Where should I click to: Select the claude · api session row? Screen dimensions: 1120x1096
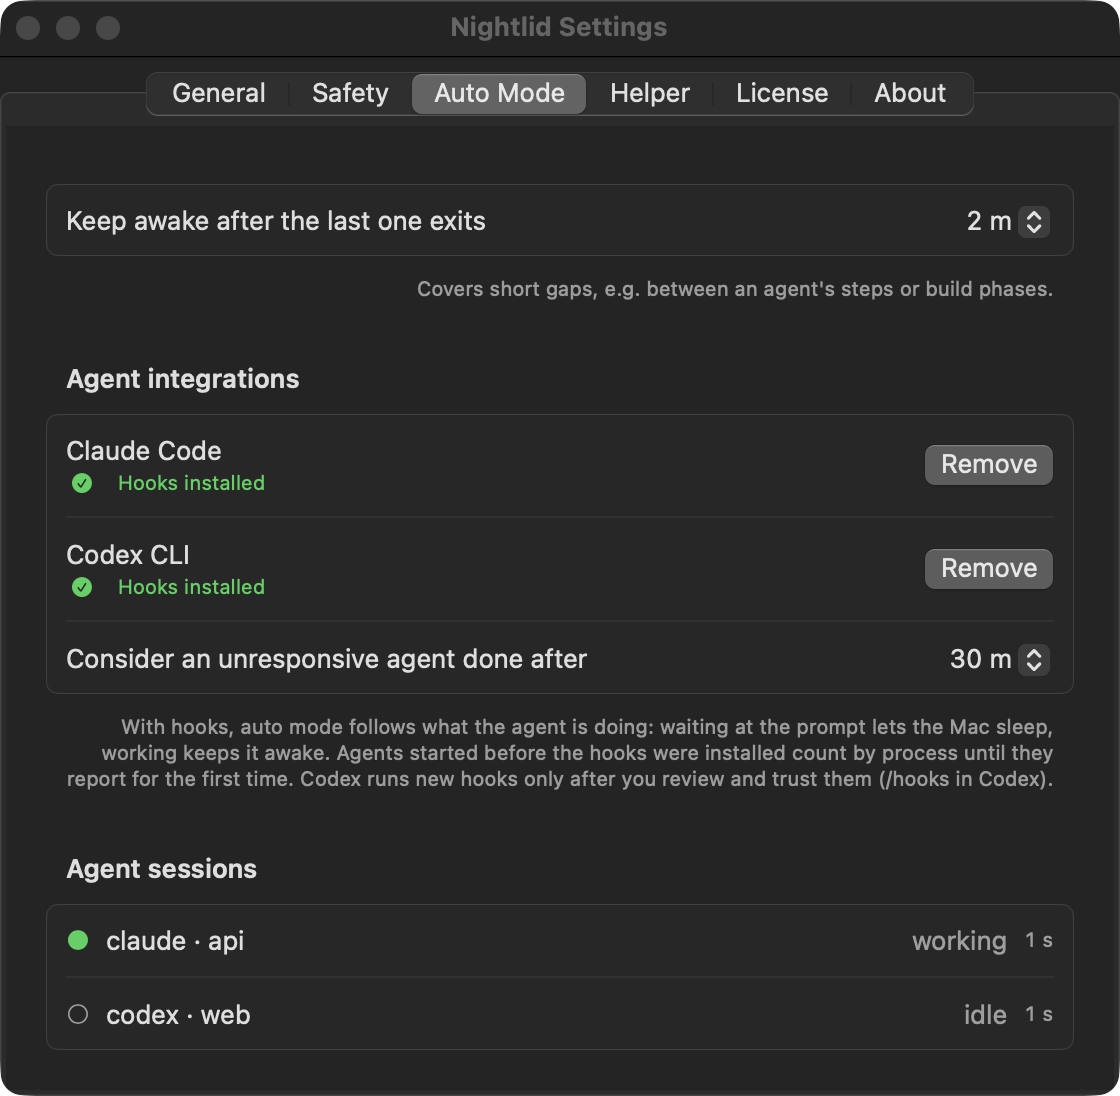pyautogui.click(x=560, y=941)
